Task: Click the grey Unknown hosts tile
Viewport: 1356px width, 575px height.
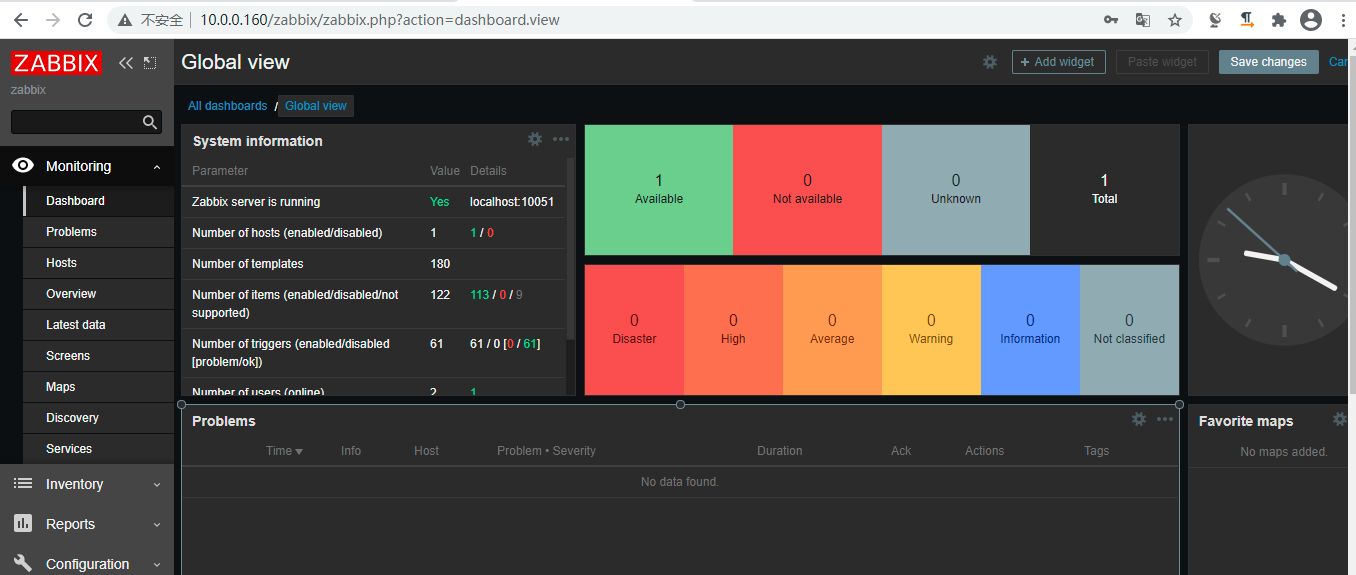Action: [x=956, y=190]
